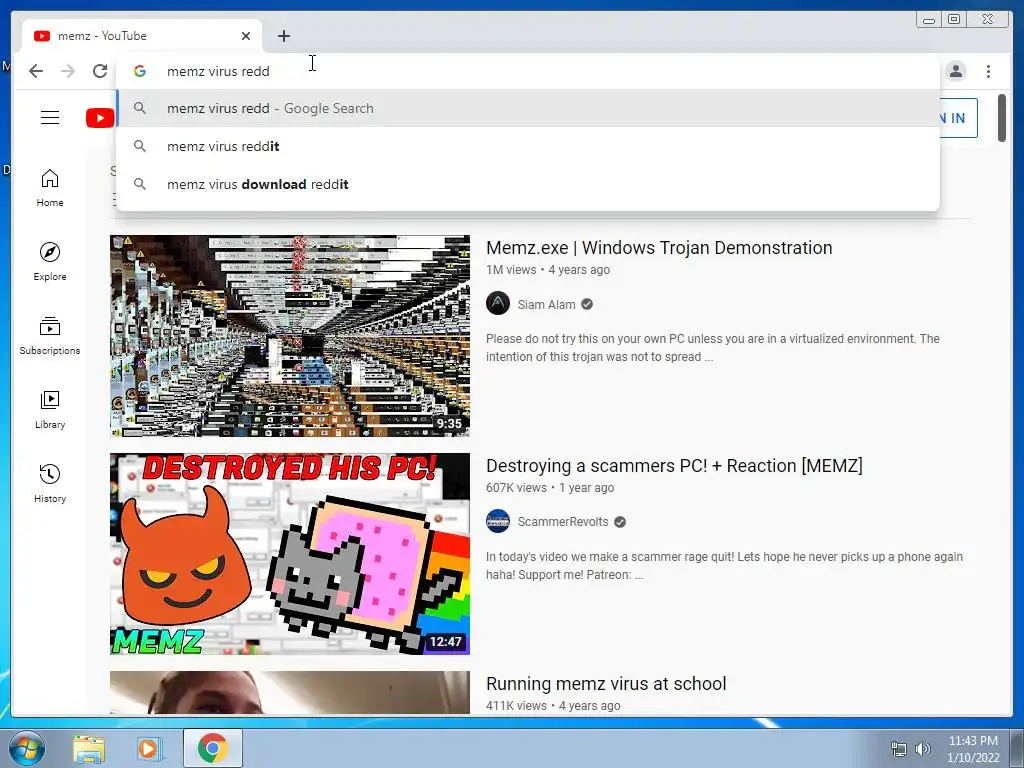Viewport: 1024px width, 768px height.
Task: Click the Siam Alam video description text
Action: 712,348
